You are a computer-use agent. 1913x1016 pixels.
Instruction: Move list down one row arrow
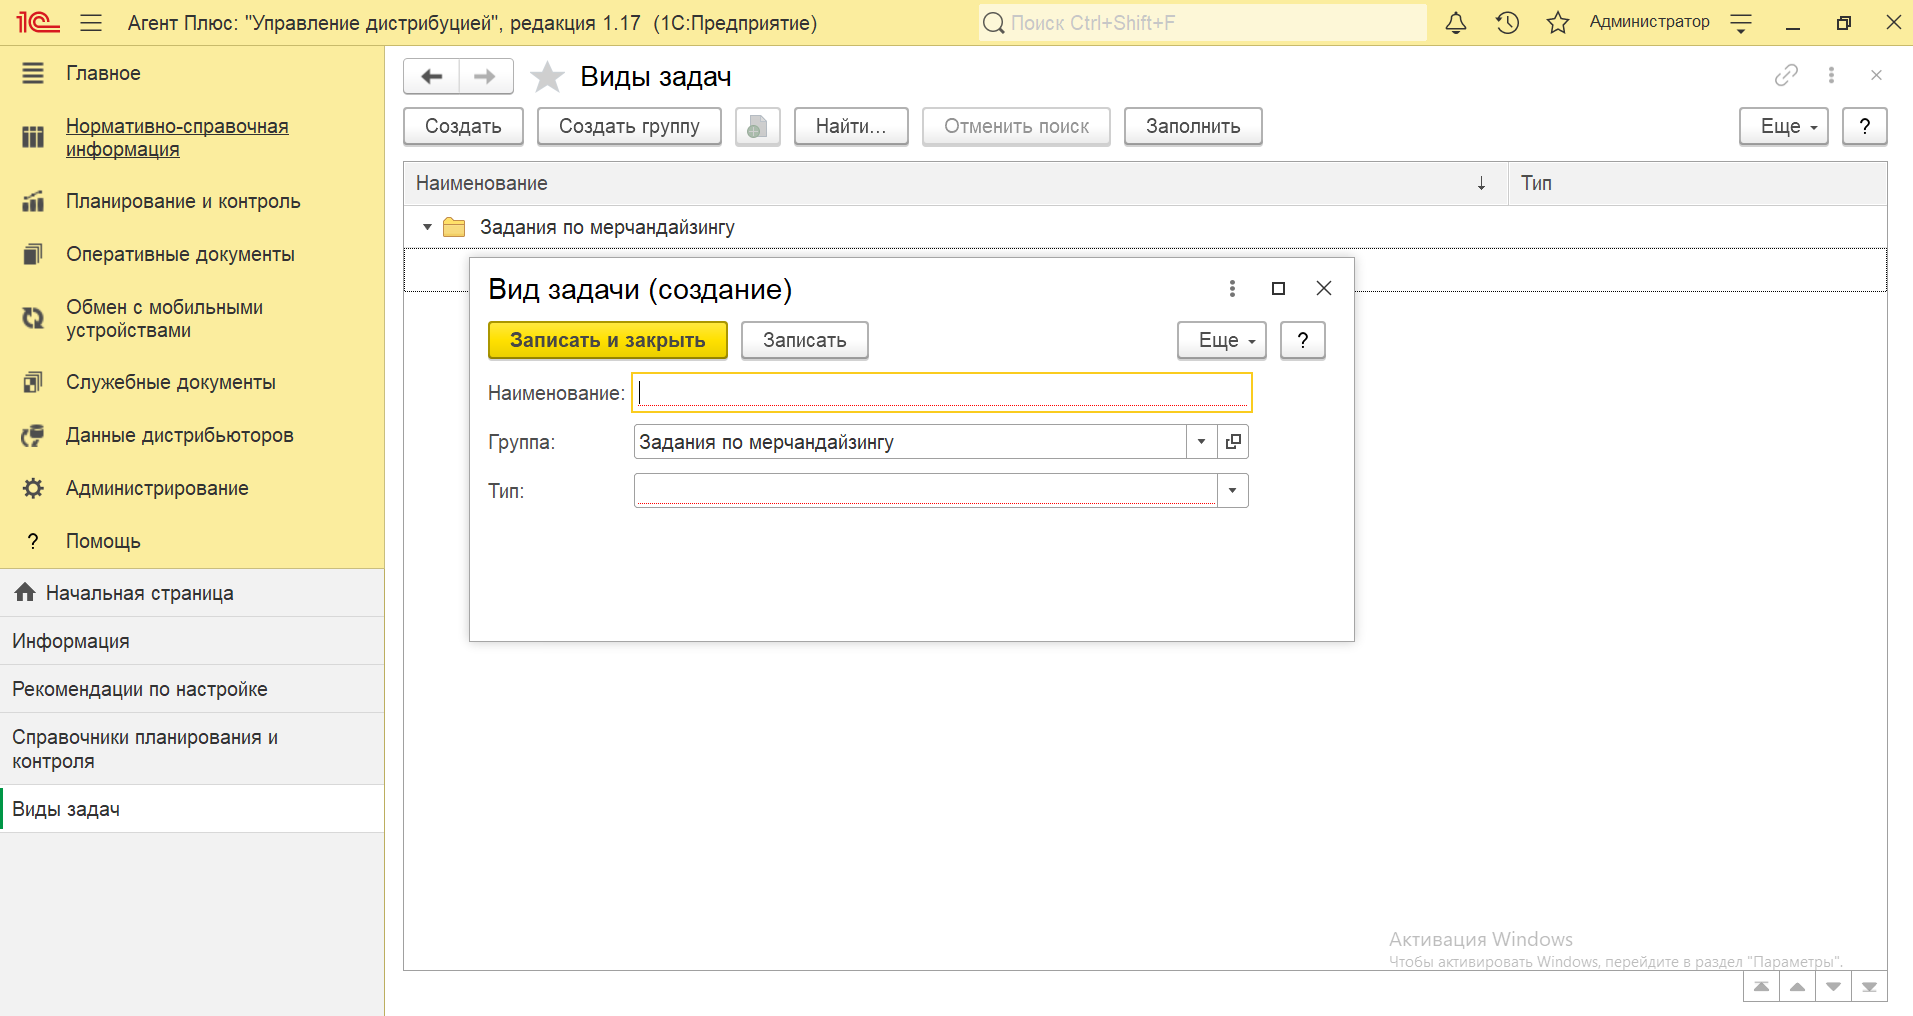(1833, 987)
